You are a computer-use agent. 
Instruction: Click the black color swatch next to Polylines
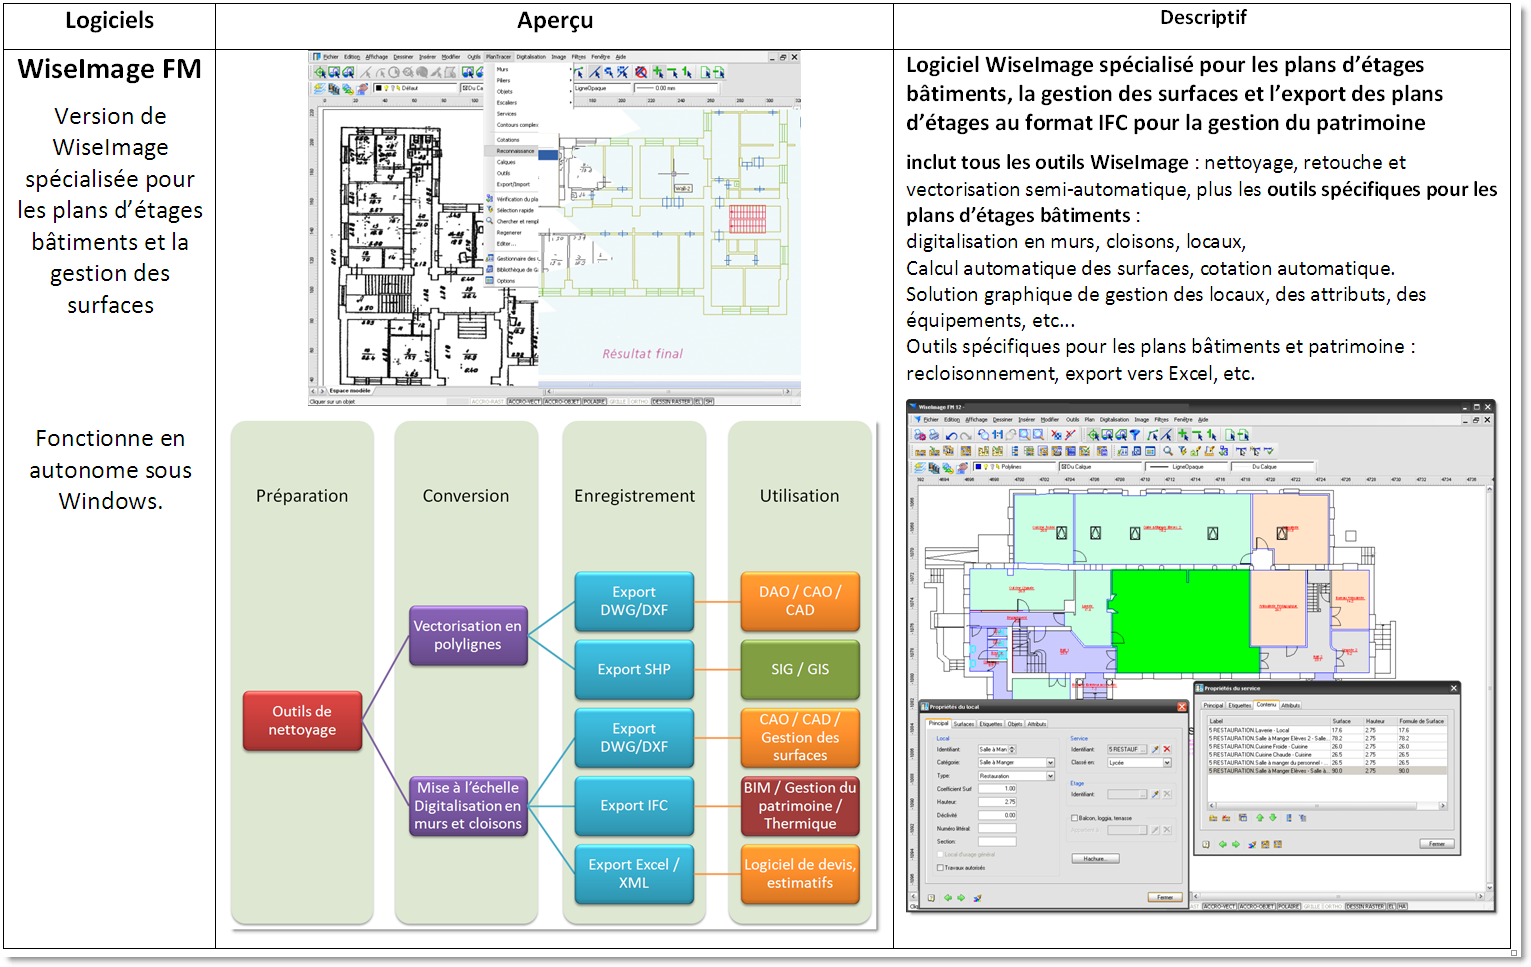point(978,466)
